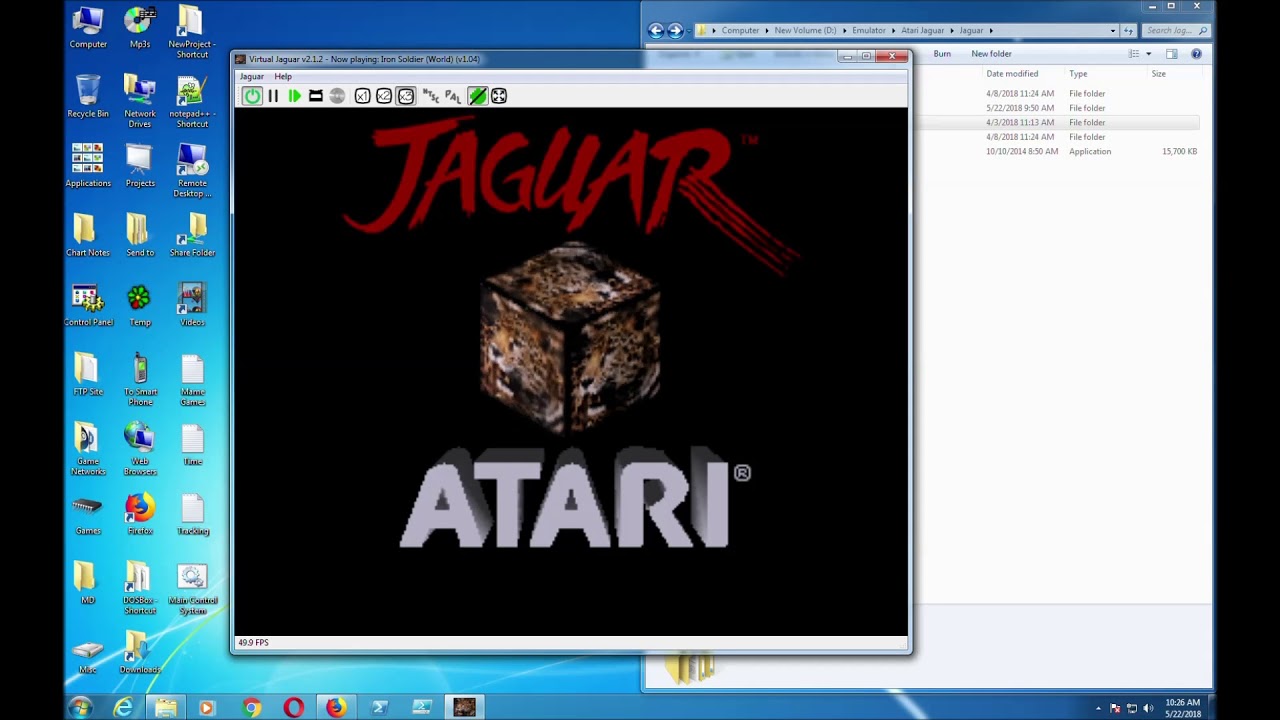Open Explorer help icon
Image resolution: width=1280 pixels, height=720 pixels.
1197,54
